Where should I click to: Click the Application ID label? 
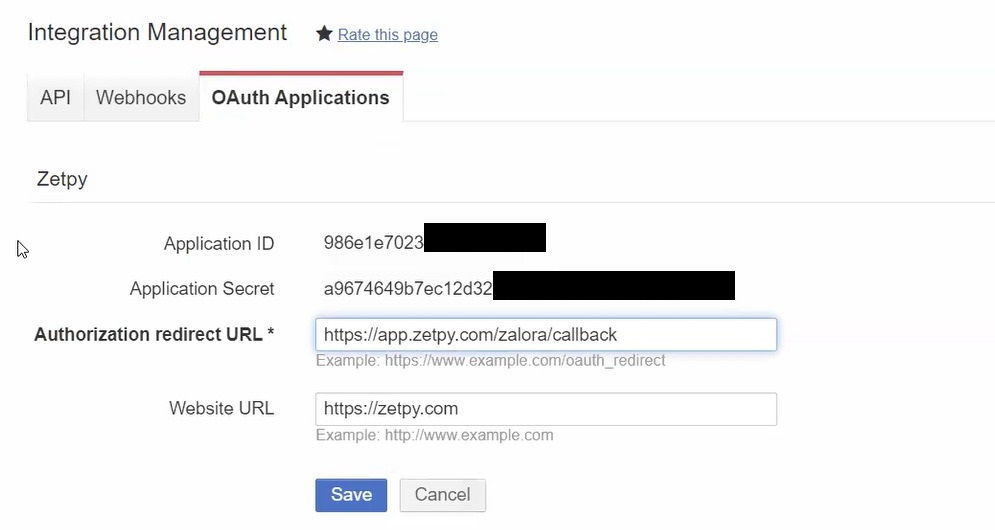(218, 243)
